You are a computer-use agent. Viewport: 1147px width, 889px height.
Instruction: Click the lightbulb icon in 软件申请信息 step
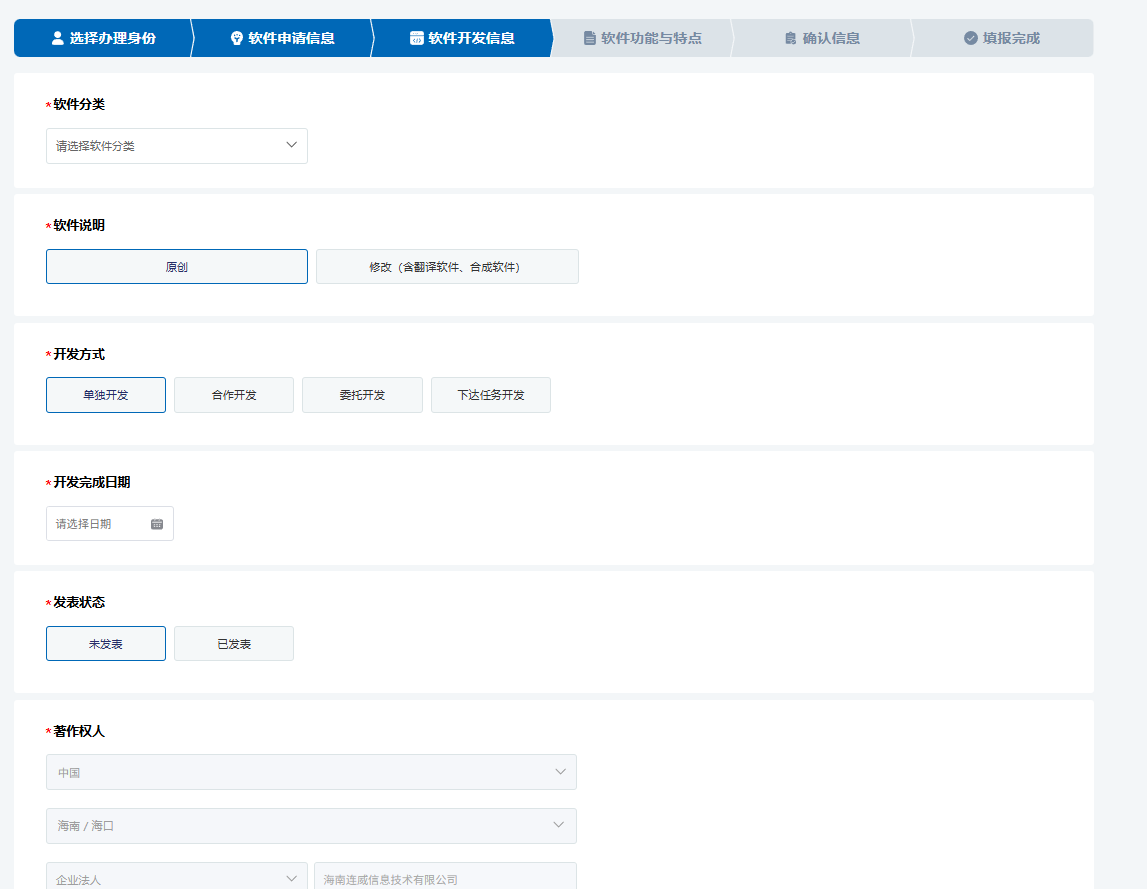237,38
